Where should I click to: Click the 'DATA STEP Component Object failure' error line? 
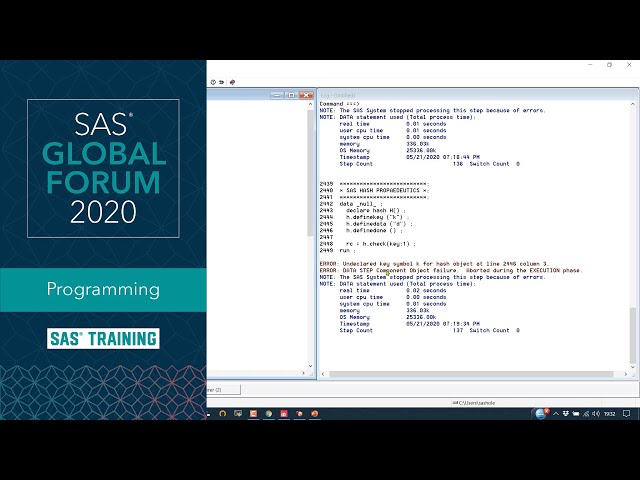coord(451,270)
